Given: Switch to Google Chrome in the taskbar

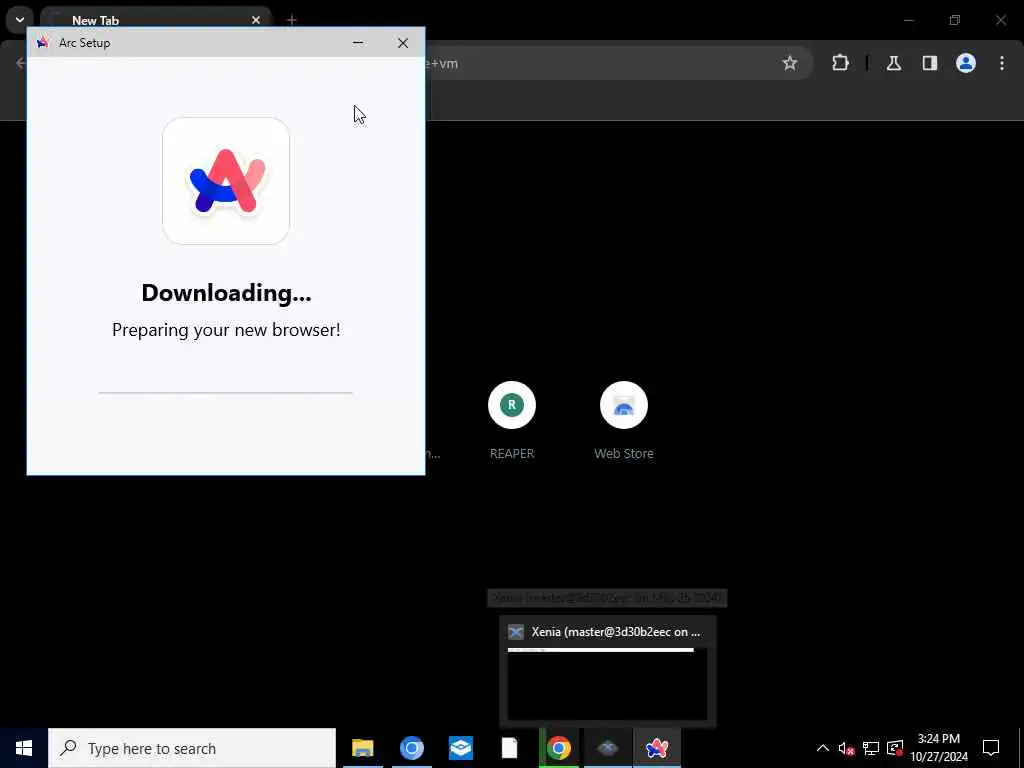Looking at the screenshot, I should [x=559, y=748].
